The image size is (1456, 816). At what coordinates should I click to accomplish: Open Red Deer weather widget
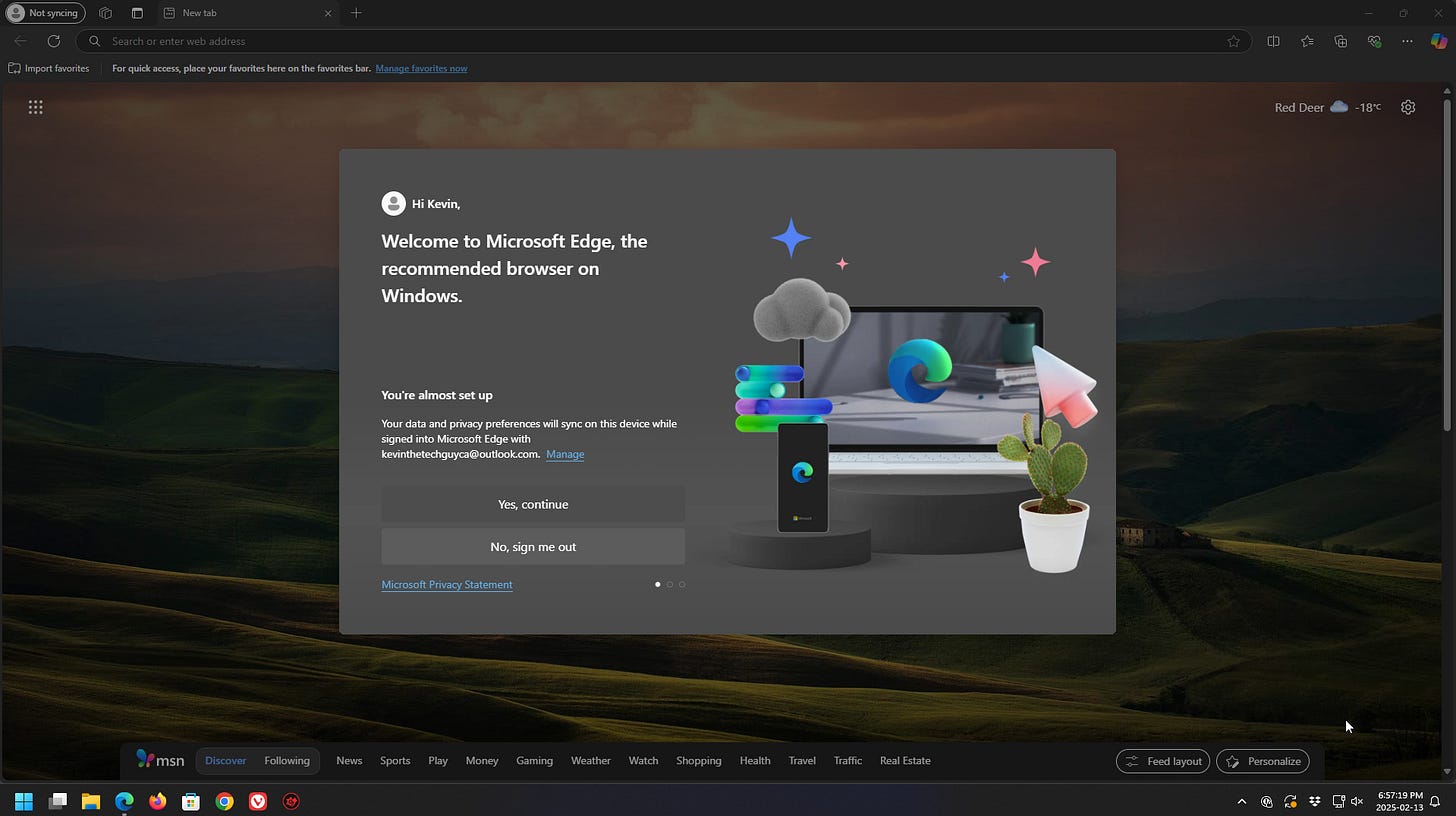click(x=1327, y=107)
